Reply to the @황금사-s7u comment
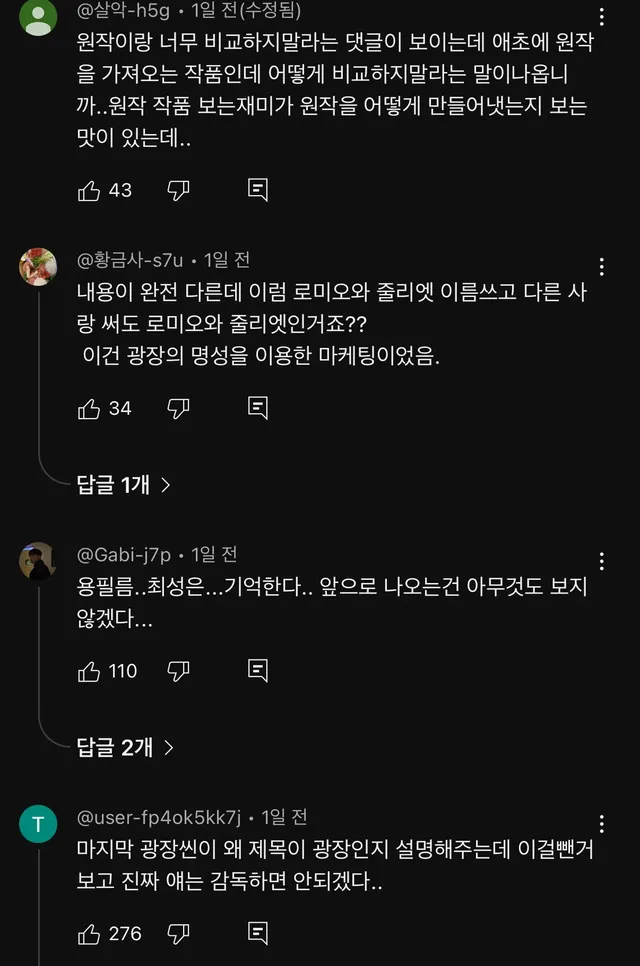 click(x=257, y=408)
